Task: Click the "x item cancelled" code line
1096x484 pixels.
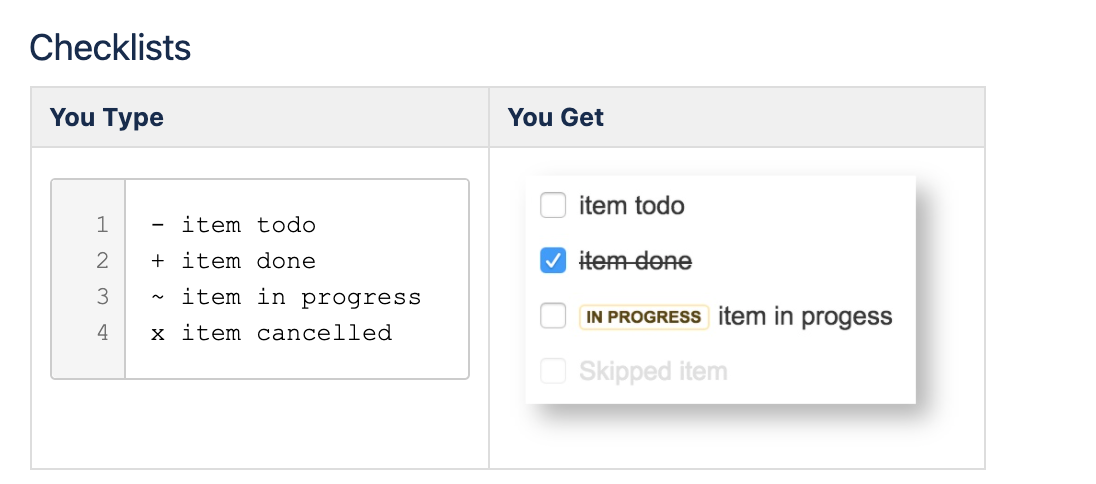Action: click(x=271, y=333)
